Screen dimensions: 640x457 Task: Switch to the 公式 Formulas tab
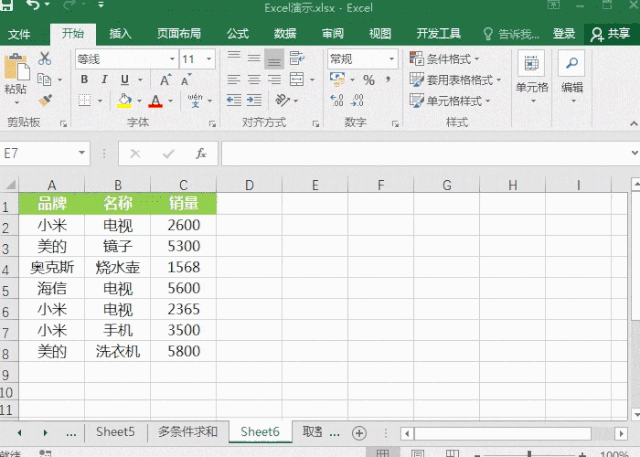tap(238, 33)
